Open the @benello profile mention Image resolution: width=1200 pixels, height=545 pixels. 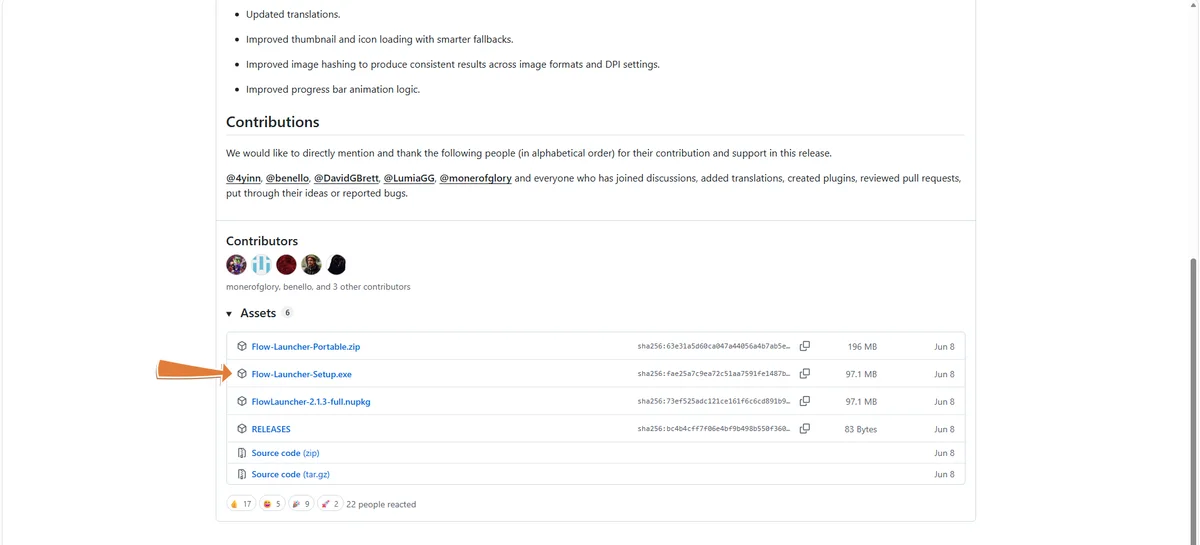pyautogui.click(x=287, y=178)
